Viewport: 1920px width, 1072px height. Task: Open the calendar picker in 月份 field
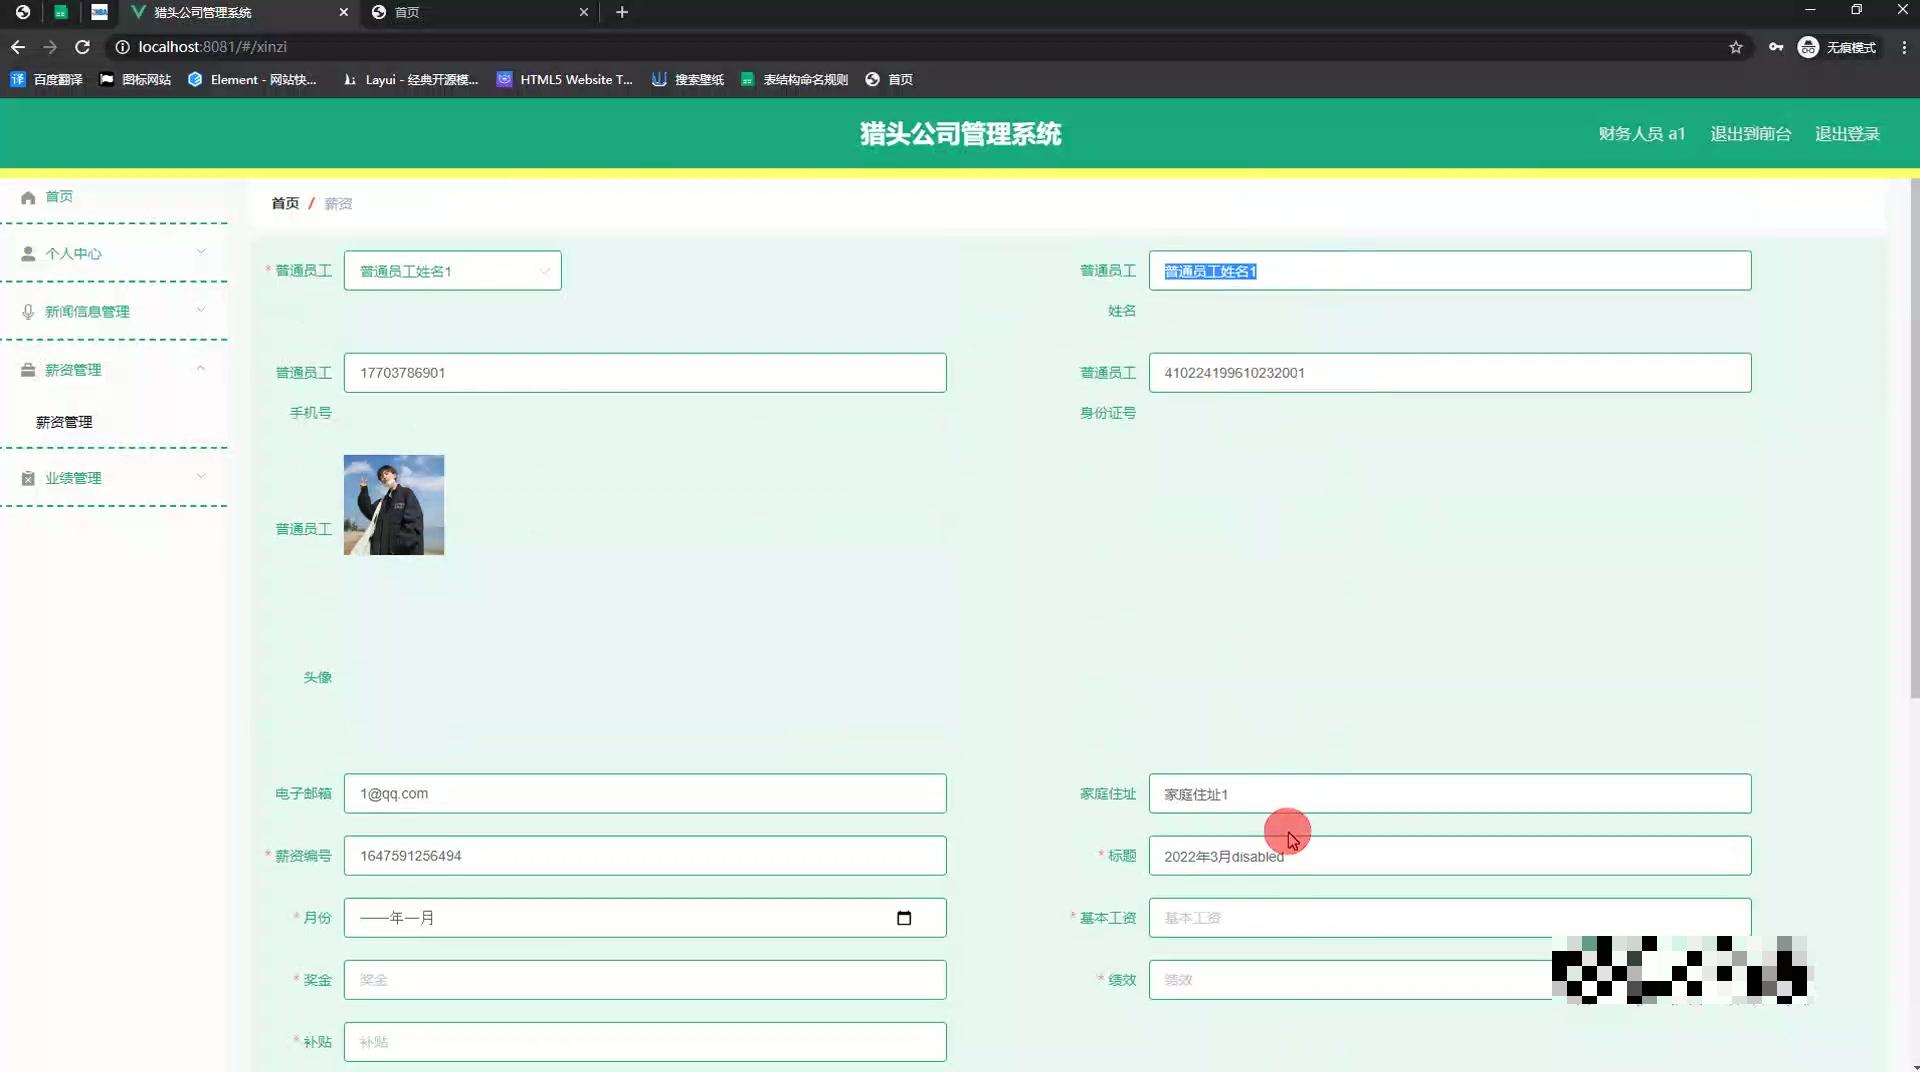pos(904,918)
